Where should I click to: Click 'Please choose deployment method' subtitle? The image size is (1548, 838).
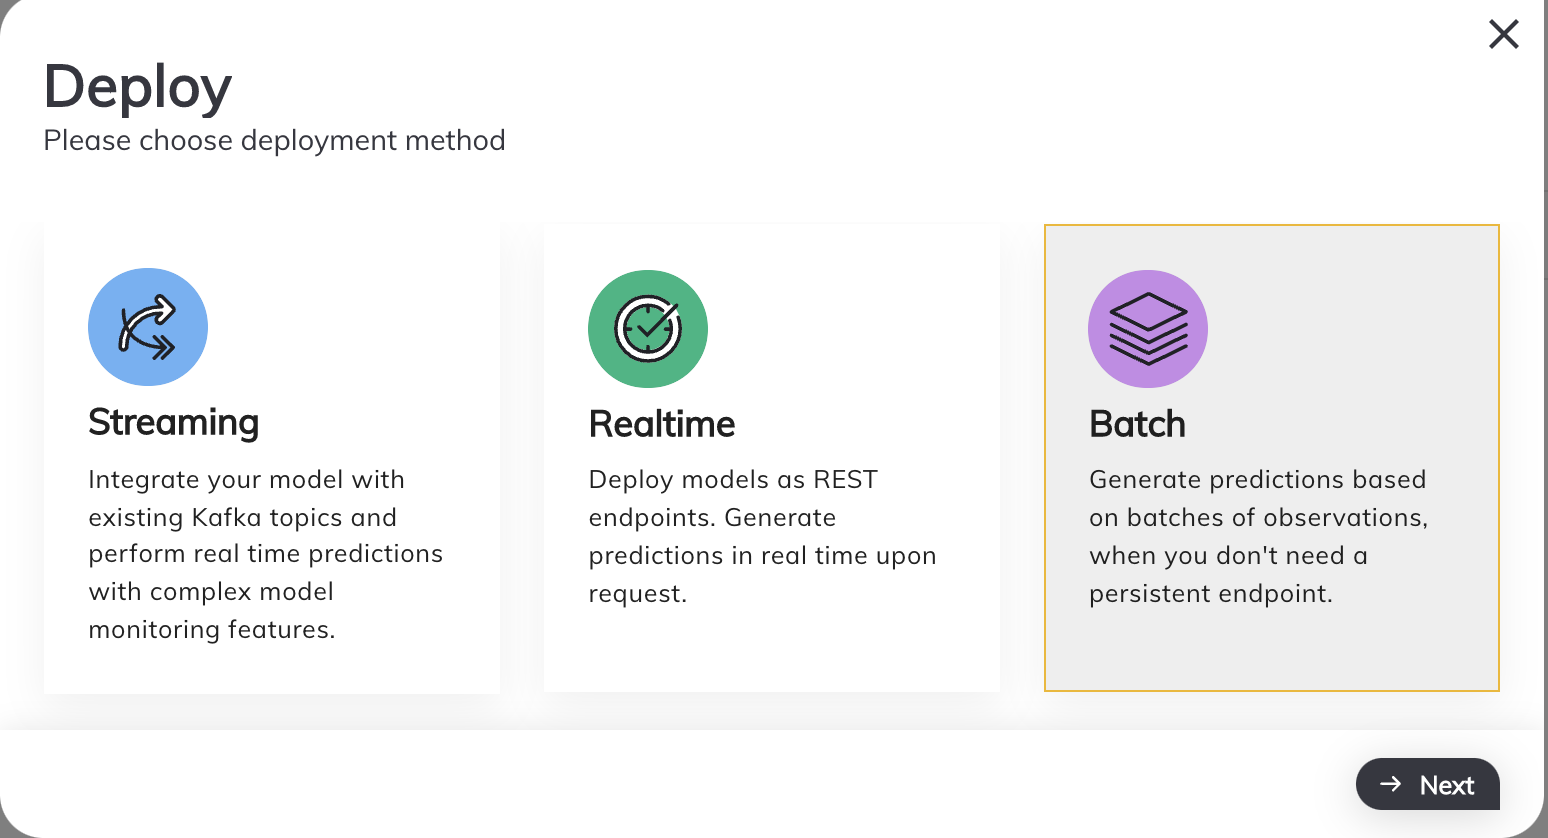274,140
